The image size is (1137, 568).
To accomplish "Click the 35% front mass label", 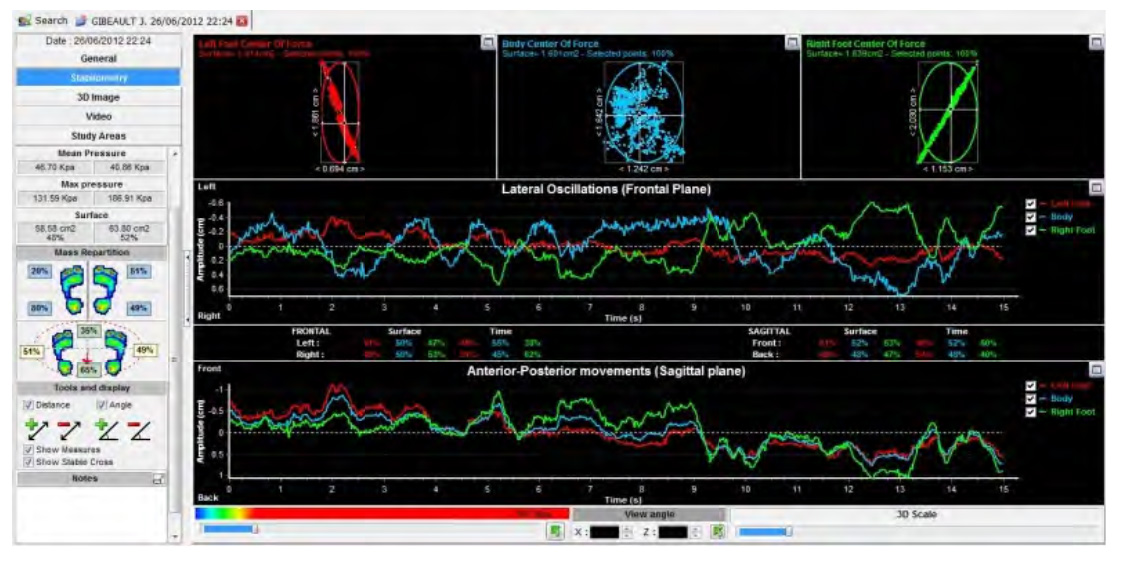I will coord(88,331).
